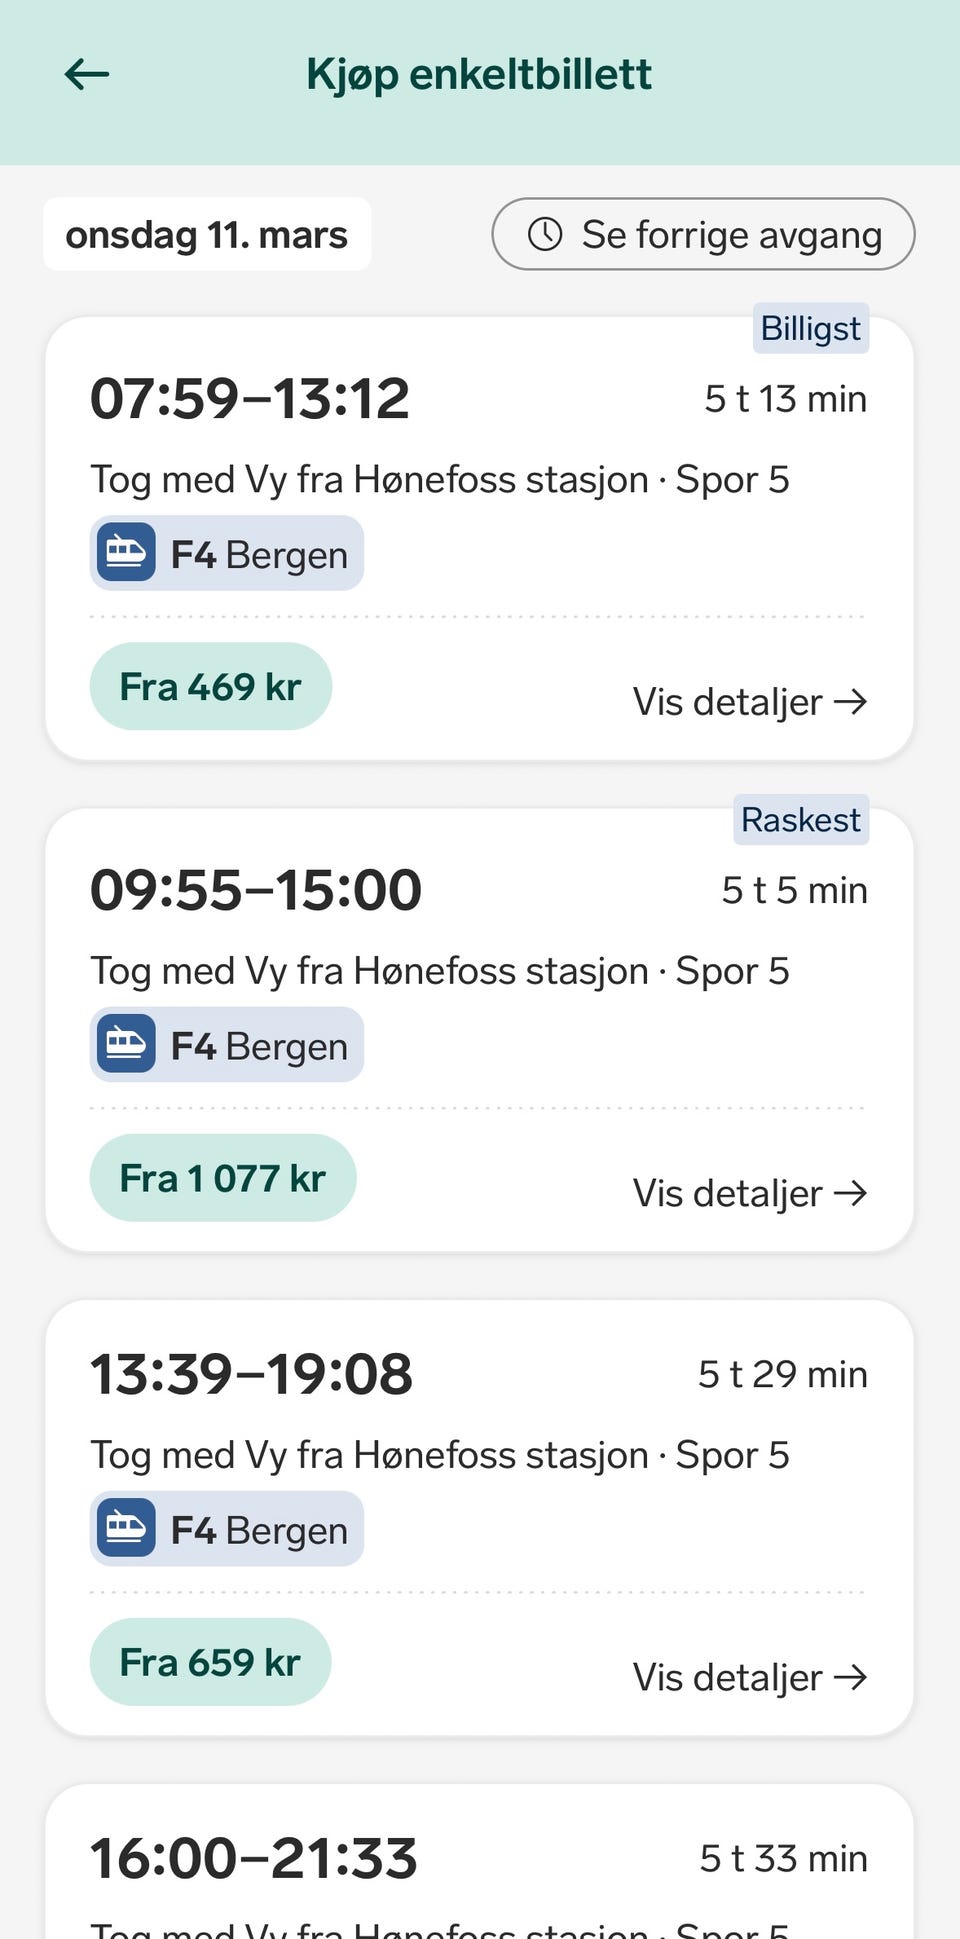Tap train icon on the 09:55 departure

tap(126, 1044)
